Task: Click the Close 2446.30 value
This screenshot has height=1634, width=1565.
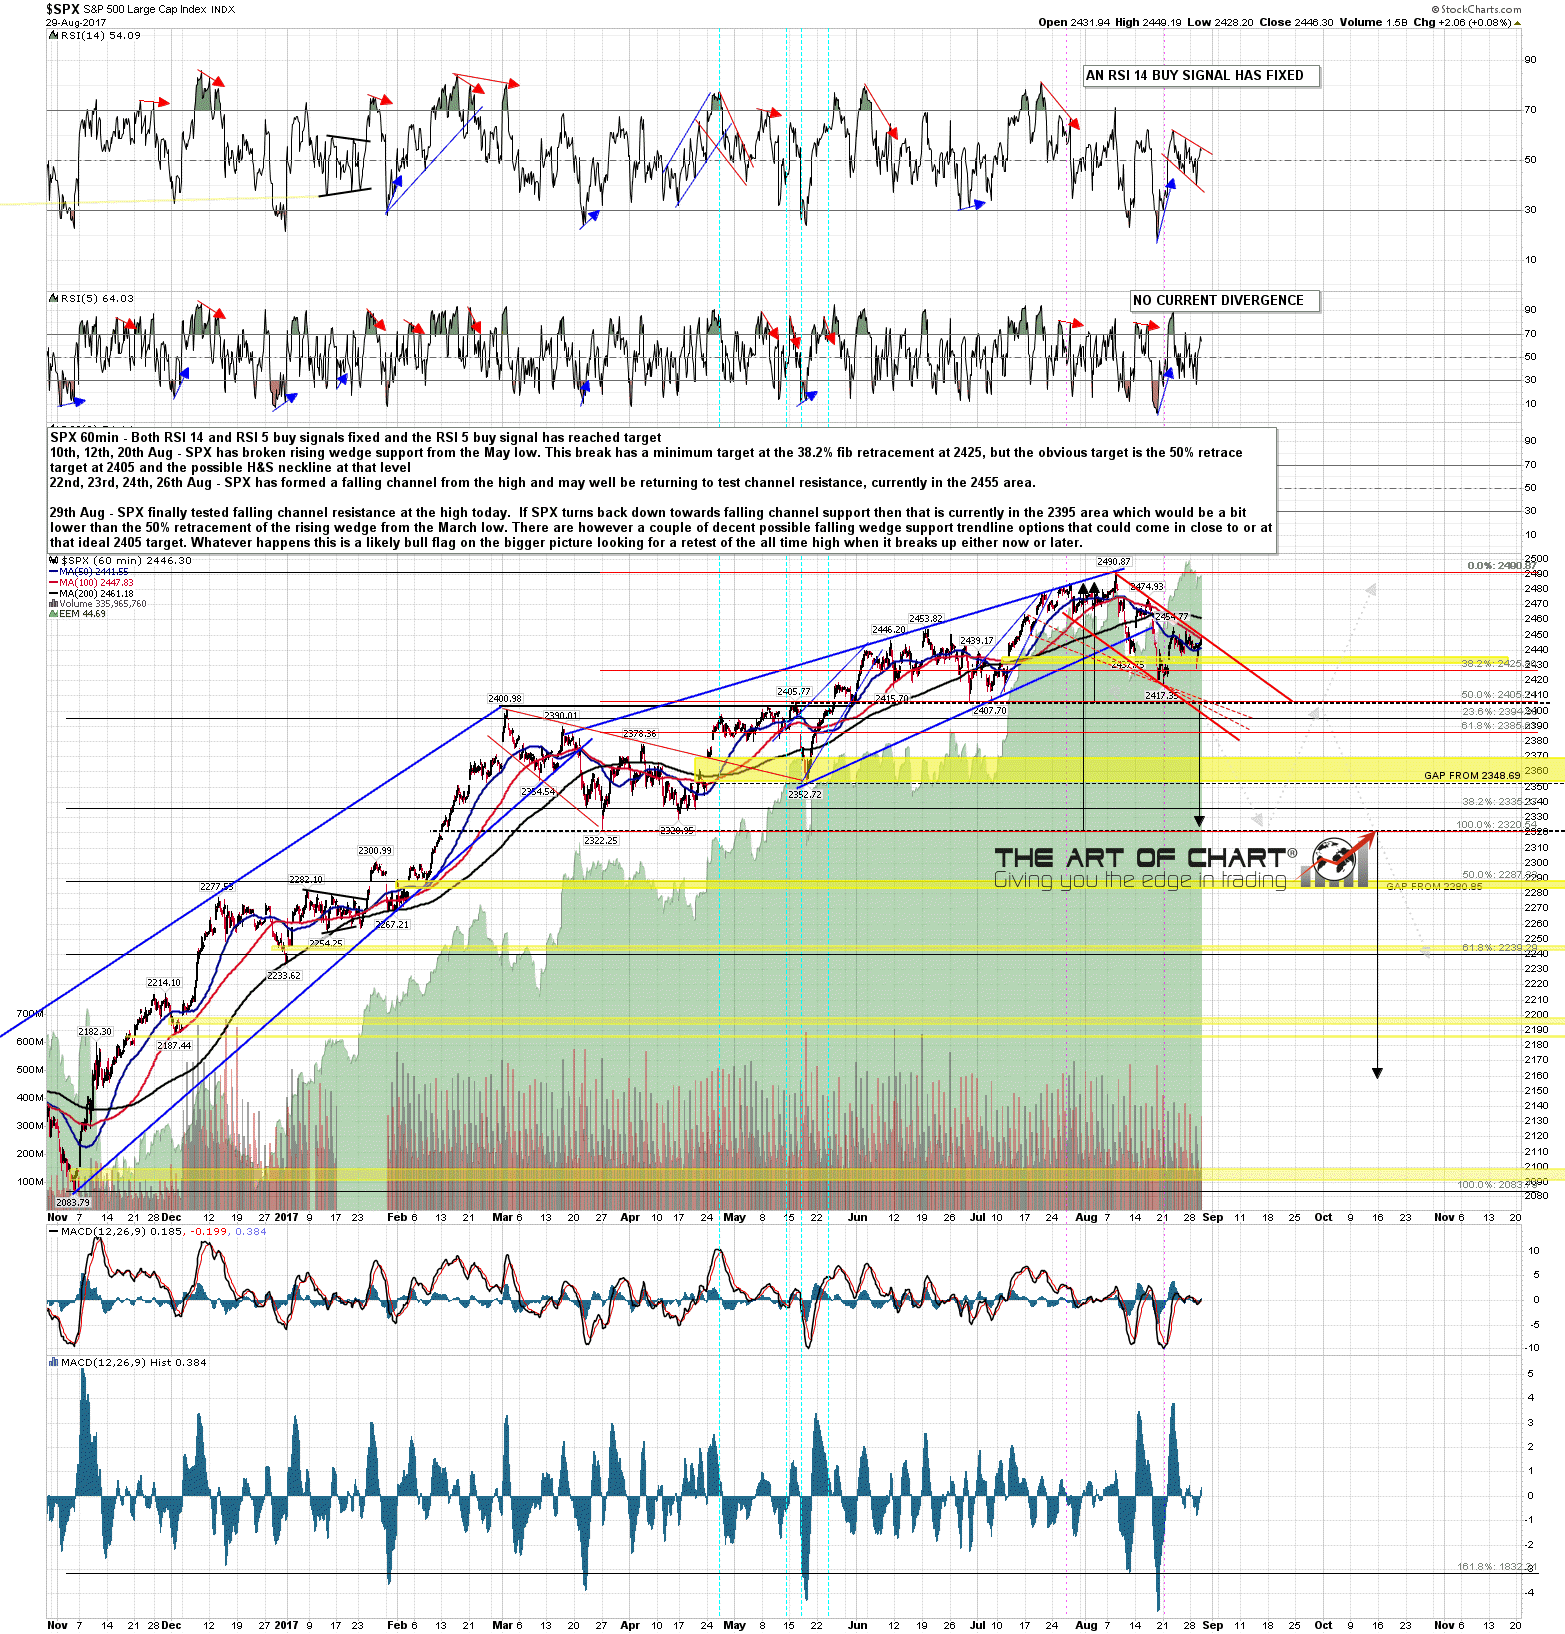Action: click(x=1295, y=22)
